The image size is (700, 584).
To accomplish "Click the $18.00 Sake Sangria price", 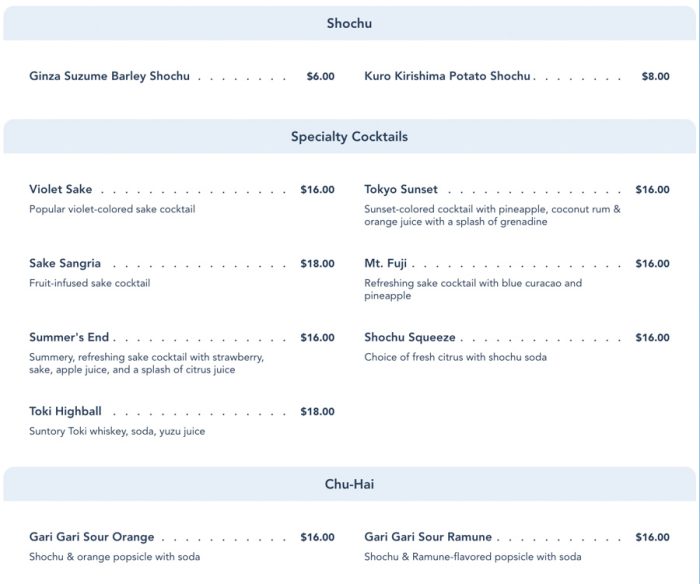I will 317,264.
